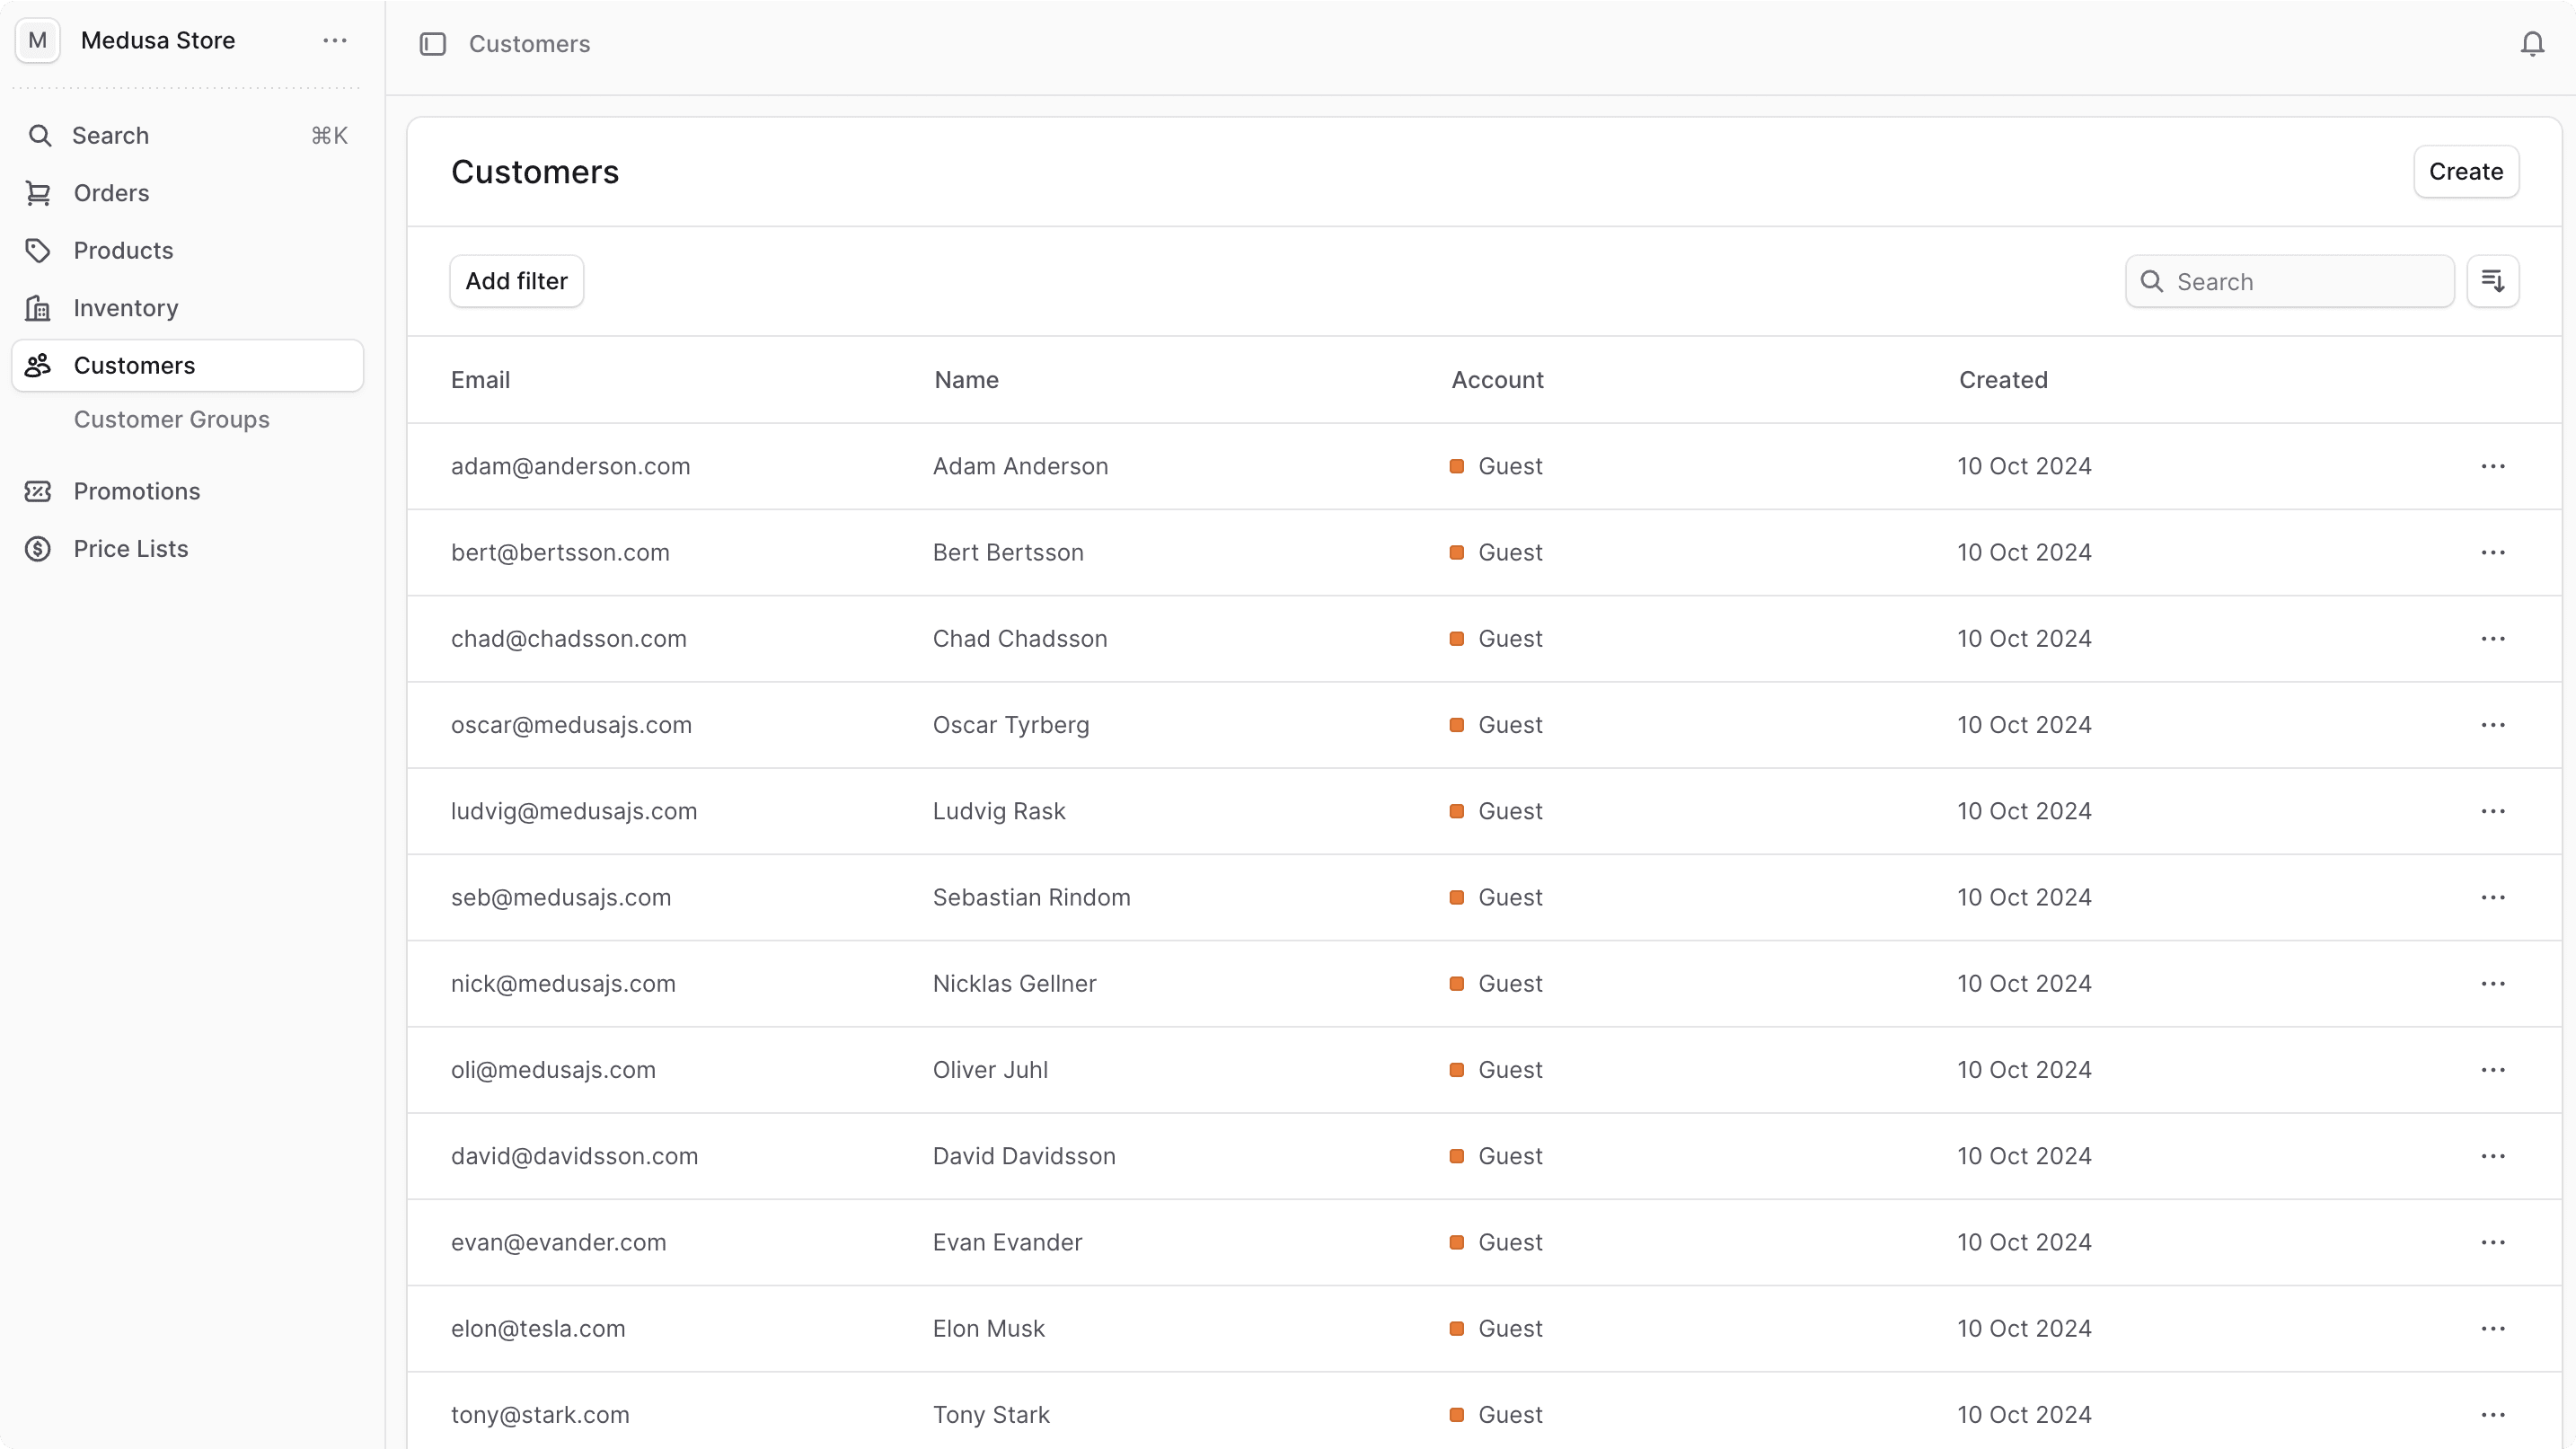2576x1449 pixels.
Task: Open the customer Oscar Tyrberg's email link
Action: pos(572,724)
